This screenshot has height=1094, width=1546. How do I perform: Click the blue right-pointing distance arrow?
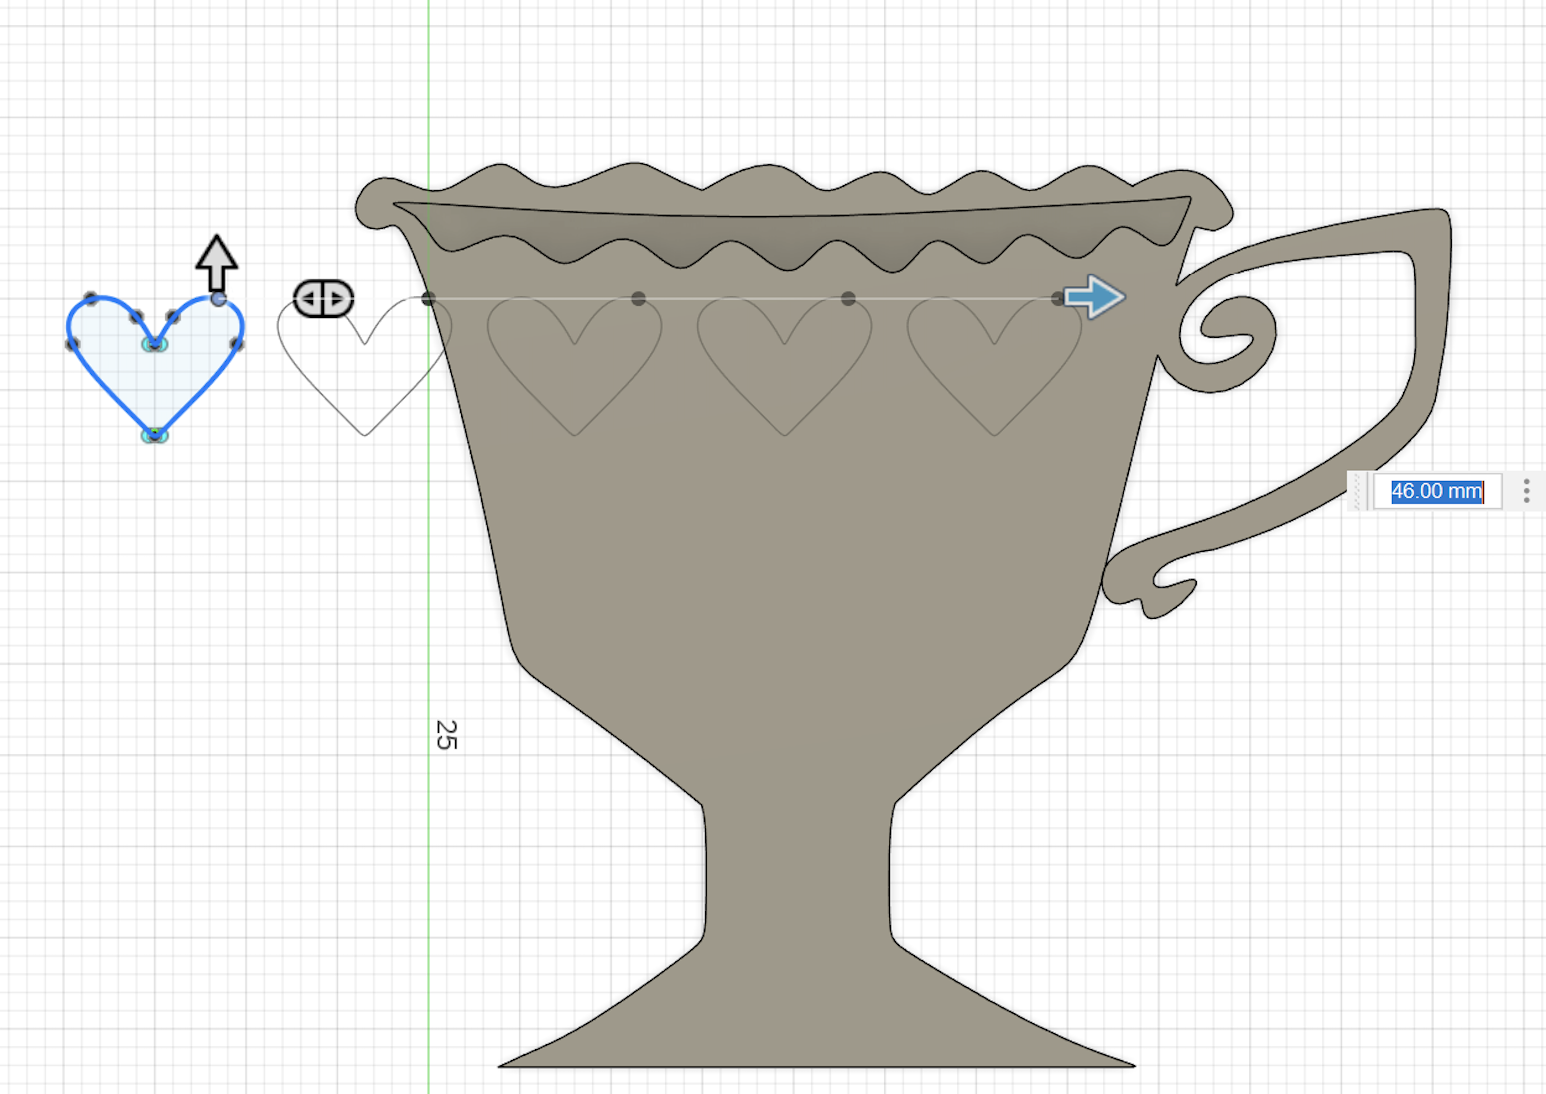1094,297
